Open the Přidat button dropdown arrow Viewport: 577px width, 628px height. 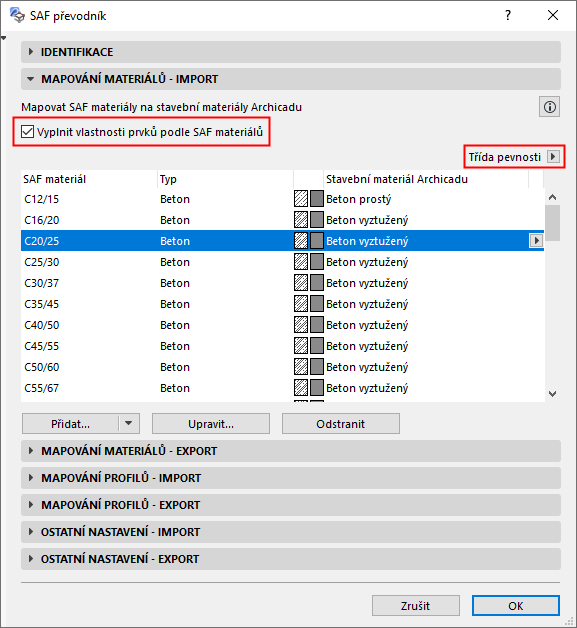click(129, 423)
